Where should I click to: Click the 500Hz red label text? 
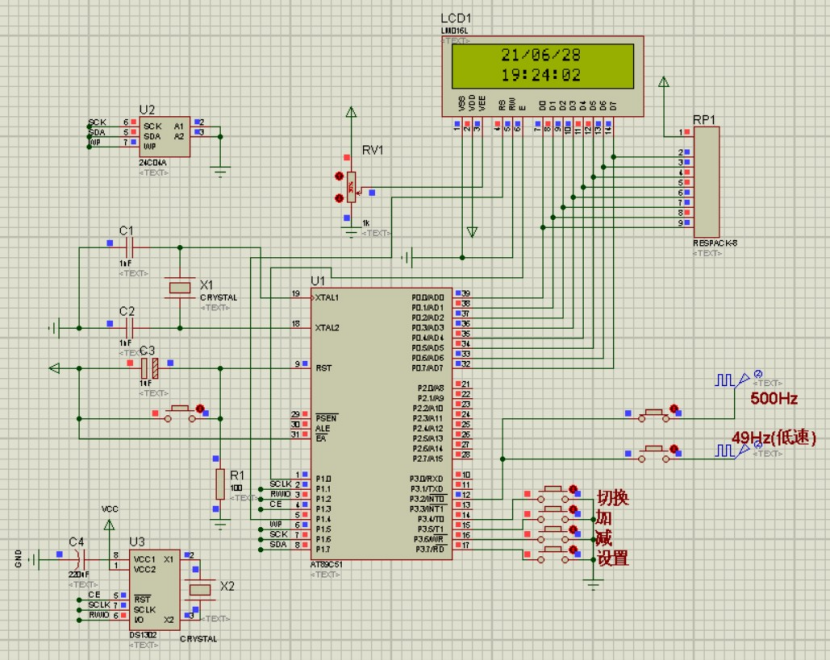[774, 399]
